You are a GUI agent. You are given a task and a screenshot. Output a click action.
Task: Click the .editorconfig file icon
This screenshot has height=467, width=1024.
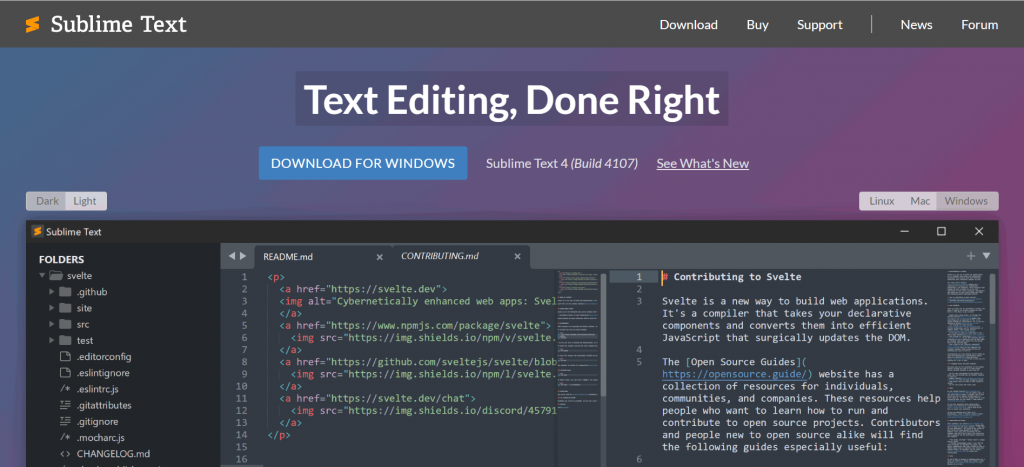pos(65,357)
